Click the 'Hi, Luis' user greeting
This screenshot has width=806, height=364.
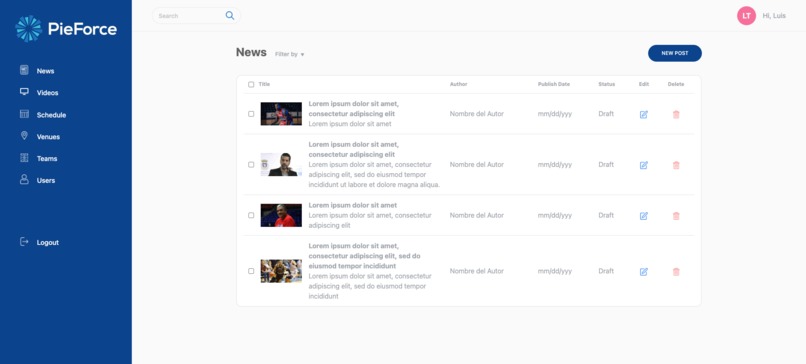pyautogui.click(x=774, y=16)
